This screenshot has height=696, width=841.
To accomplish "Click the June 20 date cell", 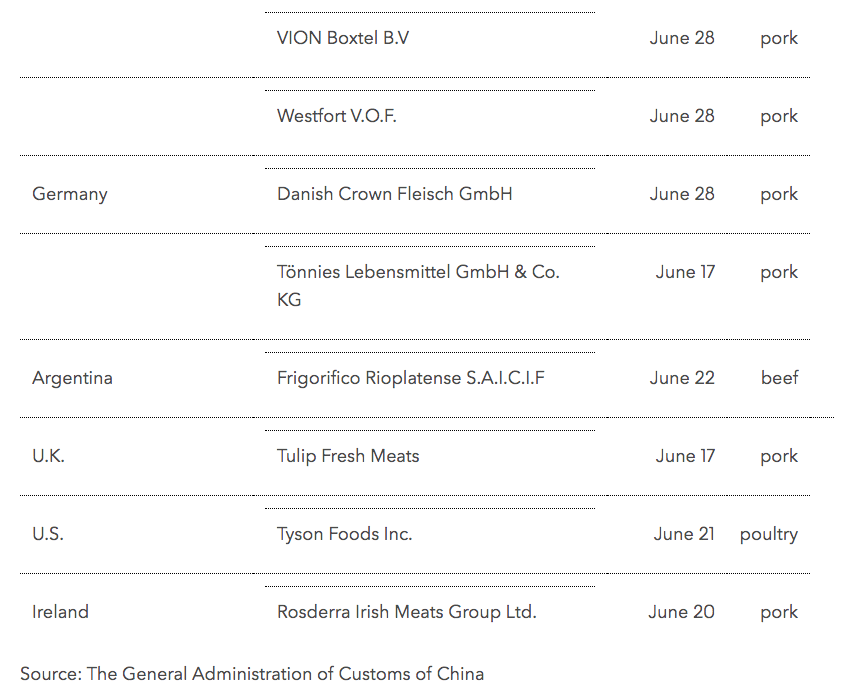I will tap(681, 612).
